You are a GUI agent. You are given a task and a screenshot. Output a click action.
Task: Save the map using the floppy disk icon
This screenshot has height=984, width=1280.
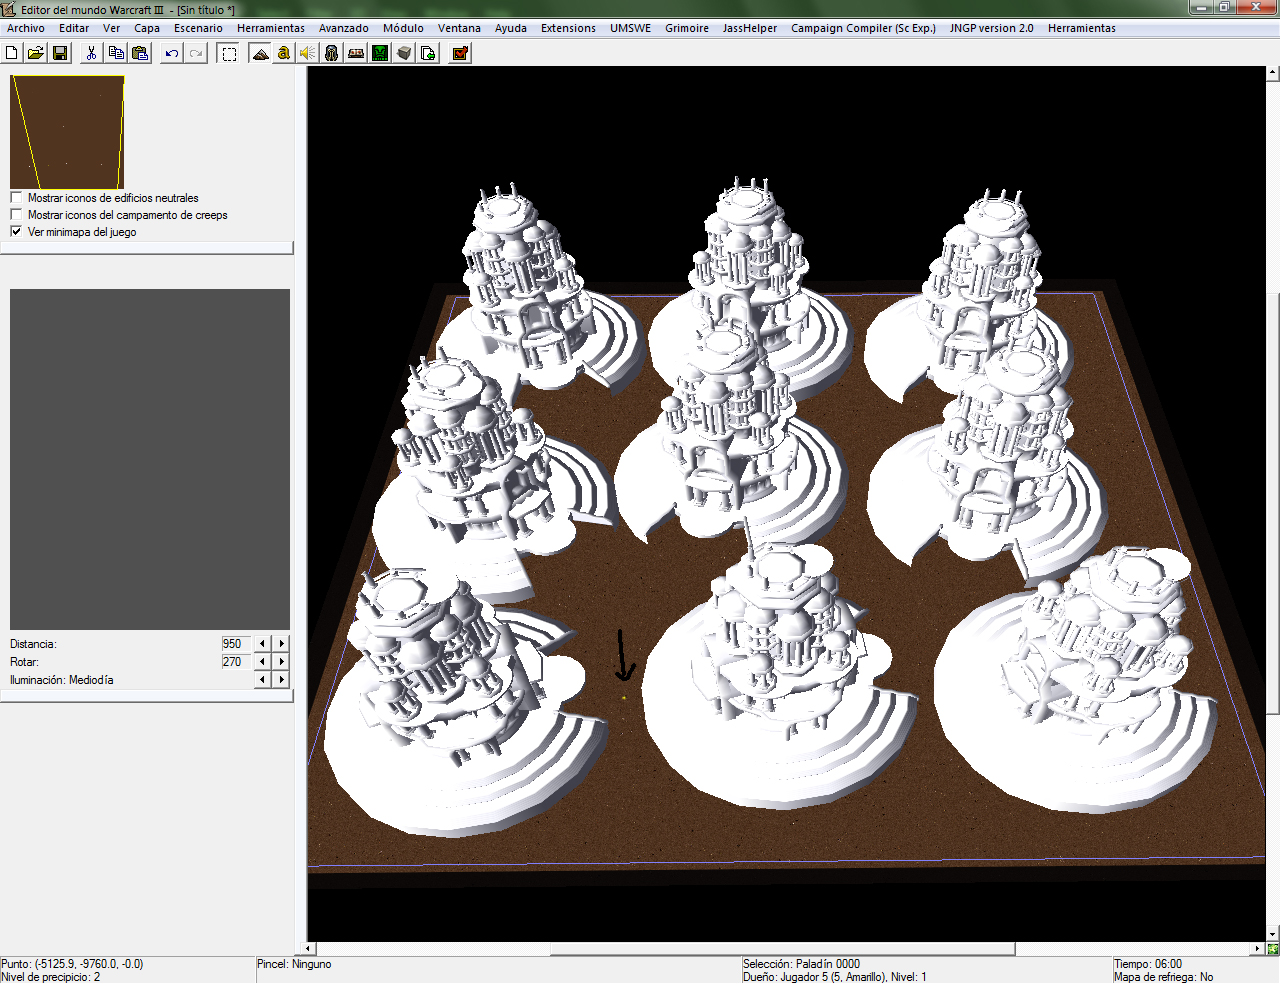coord(60,53)
